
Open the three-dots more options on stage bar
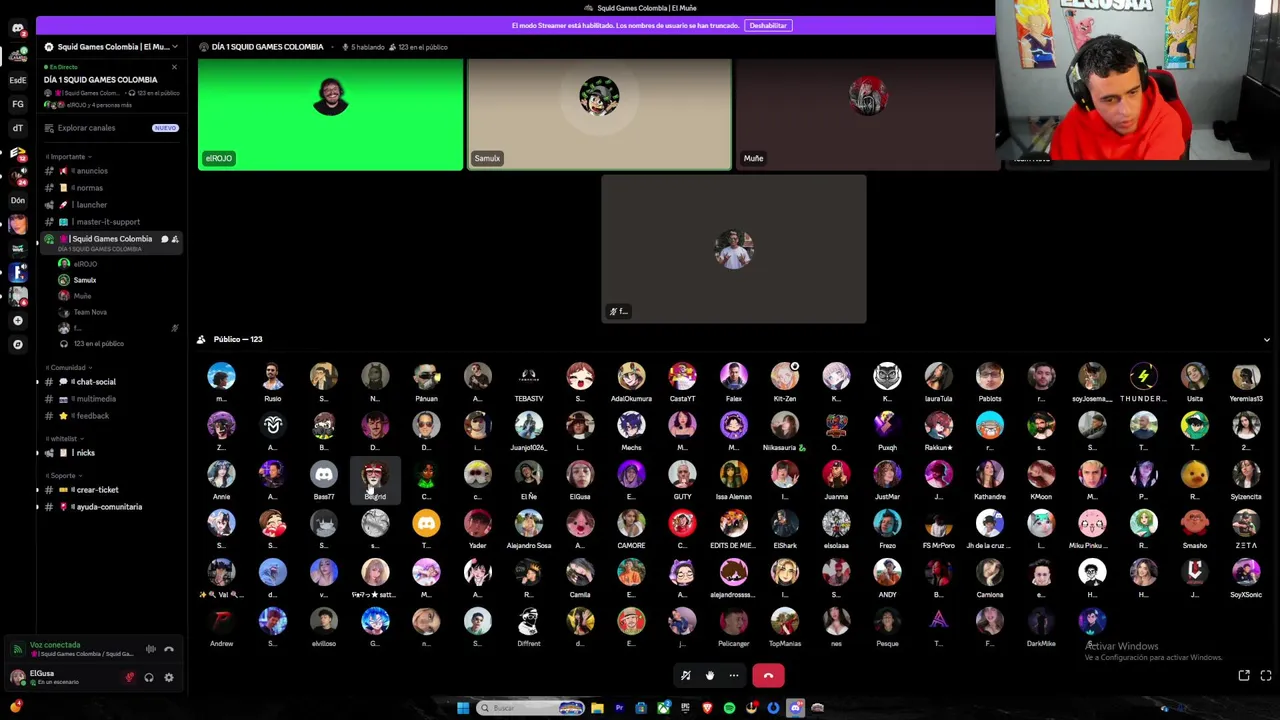pyautogui.click(x=734, y=676)
